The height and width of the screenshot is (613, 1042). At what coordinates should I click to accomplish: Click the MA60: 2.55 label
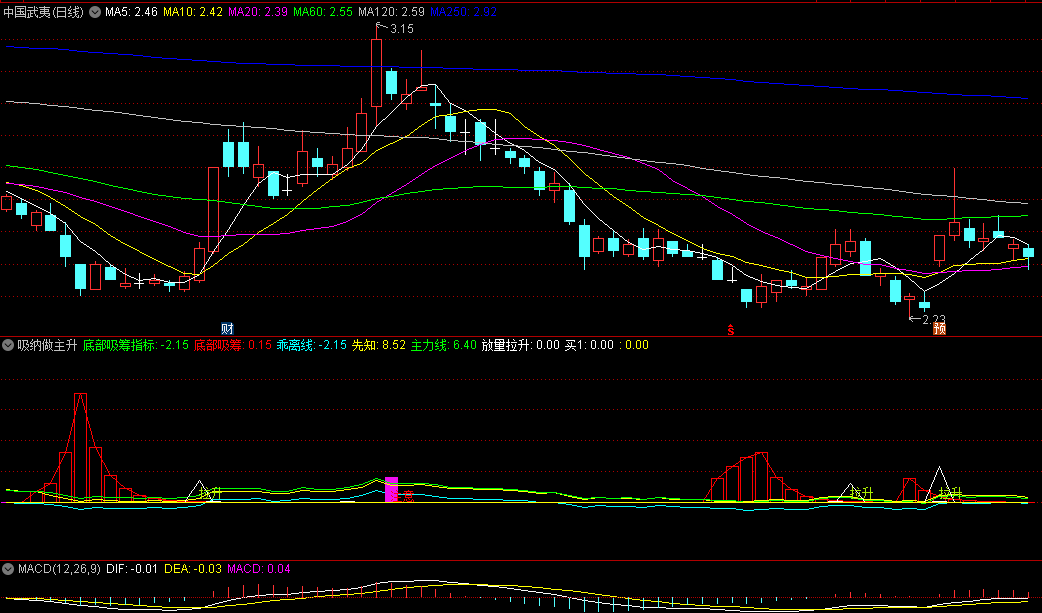coord(323,12)
